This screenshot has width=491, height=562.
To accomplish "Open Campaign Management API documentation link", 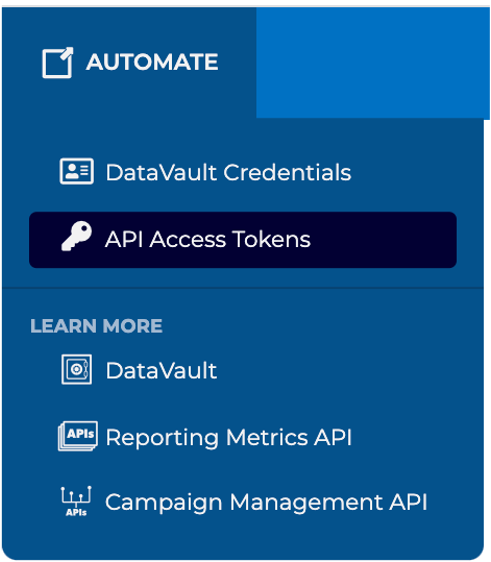I will [x=244, y=502].
